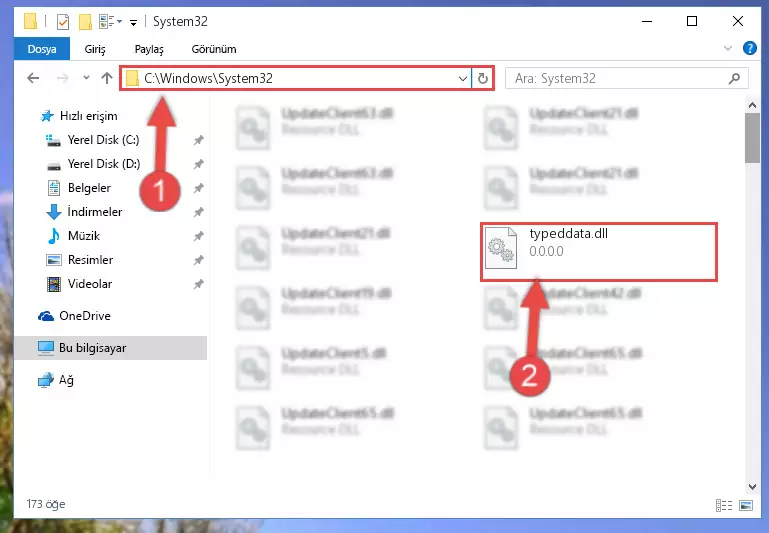Open the Müzik folder shortcut
The image size is (769, 533).
[x=84, y=236]
